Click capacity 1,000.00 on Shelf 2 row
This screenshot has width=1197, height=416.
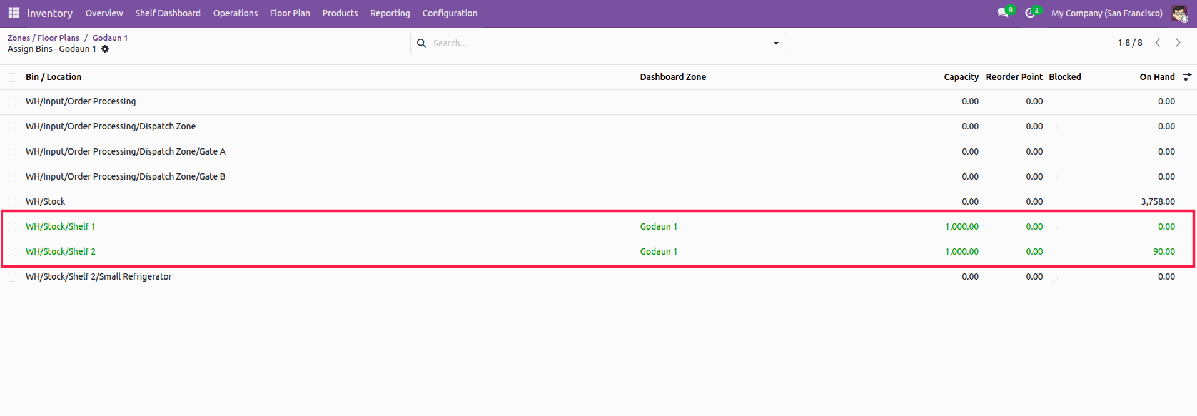pyautogui.click(x=962, y=252)
